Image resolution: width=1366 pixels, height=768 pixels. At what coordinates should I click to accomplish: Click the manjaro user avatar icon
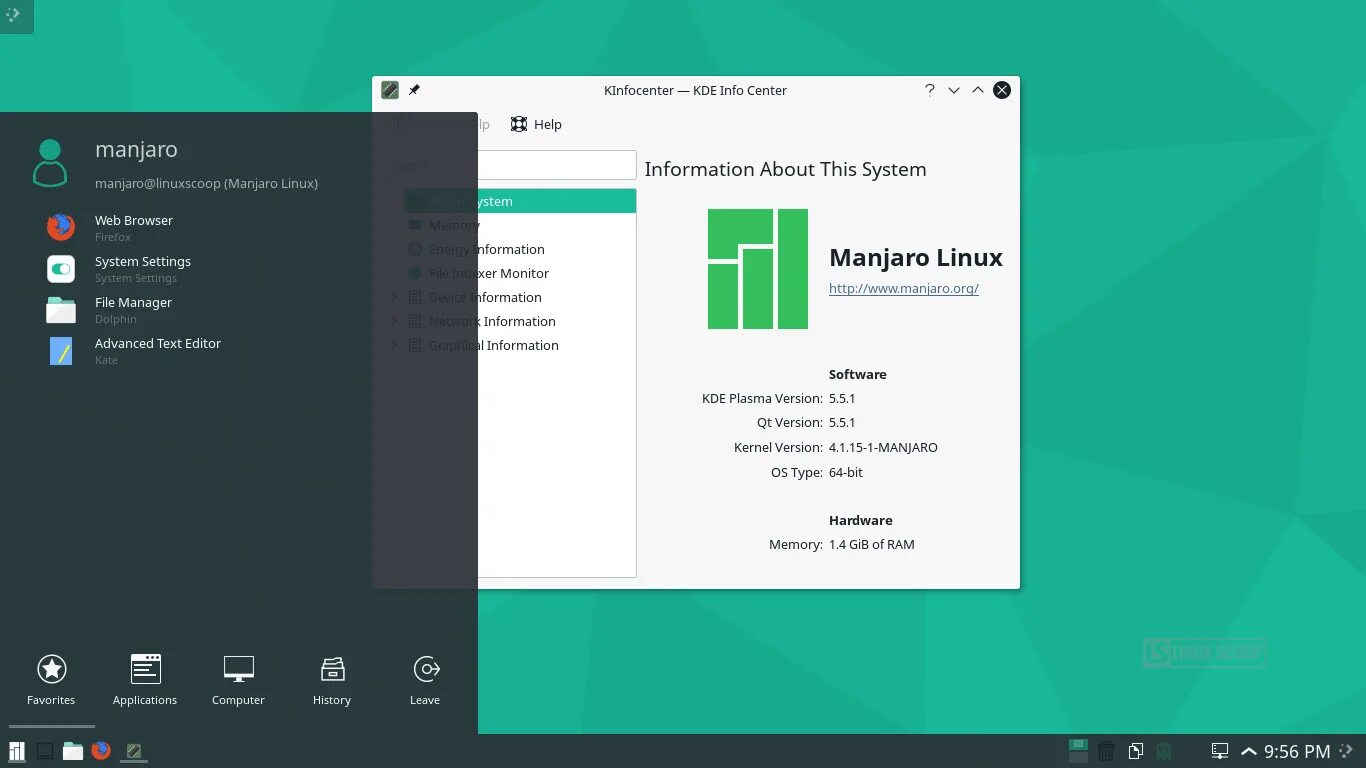click(50, 163)
